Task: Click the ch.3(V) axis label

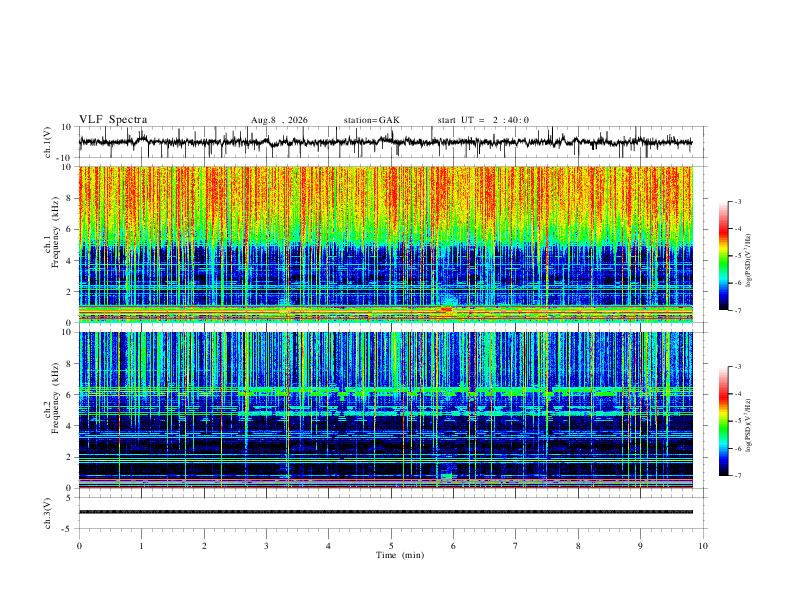Action: tap(48, 513)
